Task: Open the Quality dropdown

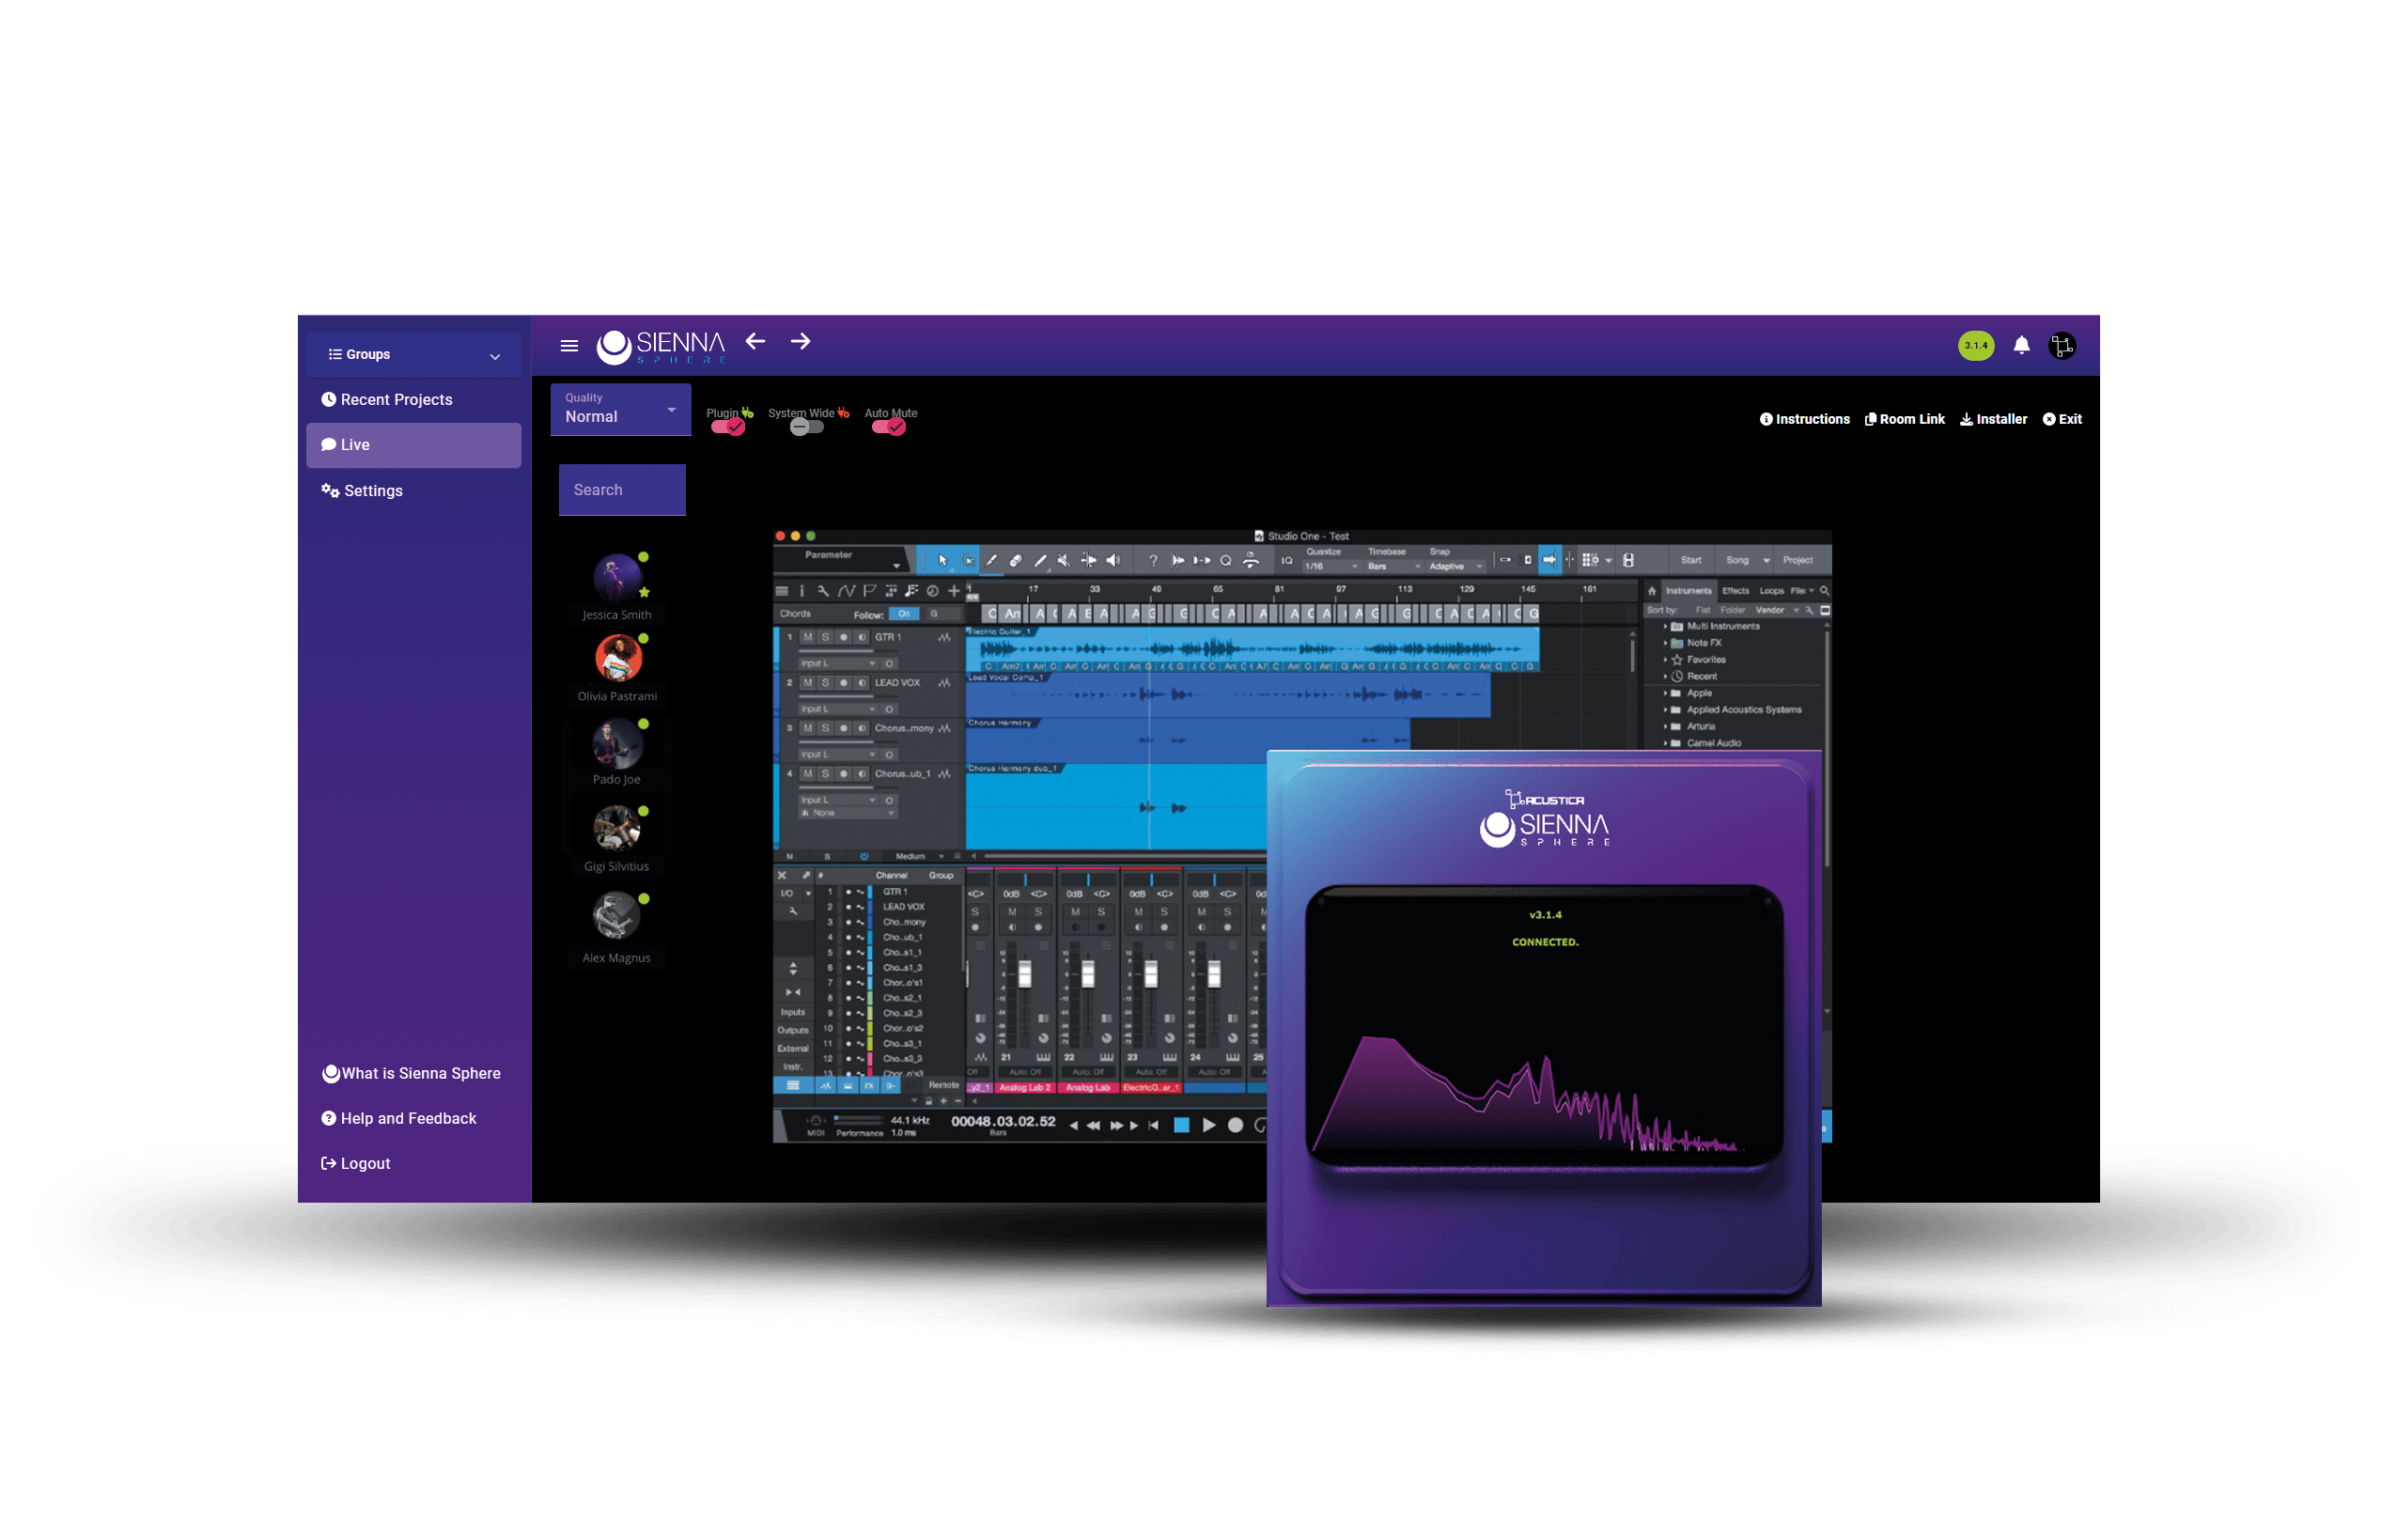Action: tap(620, 409)
